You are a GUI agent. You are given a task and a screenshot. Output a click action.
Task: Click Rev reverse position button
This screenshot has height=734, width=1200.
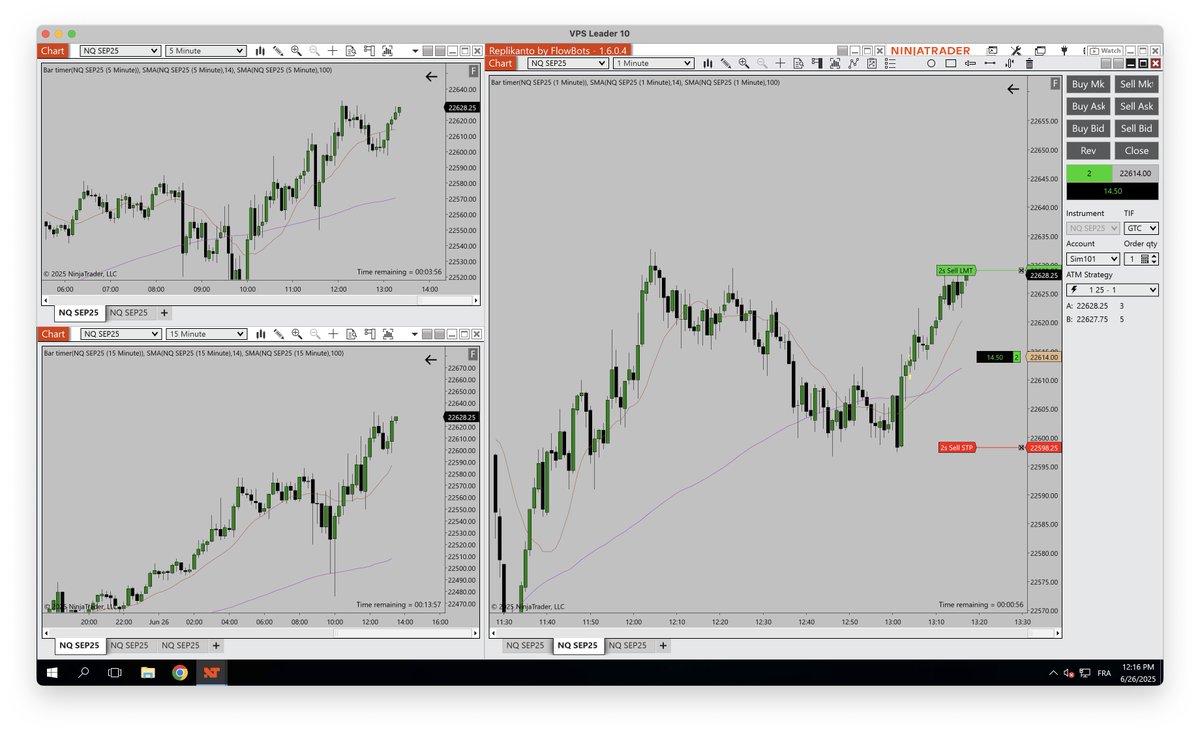point(1088,150)
